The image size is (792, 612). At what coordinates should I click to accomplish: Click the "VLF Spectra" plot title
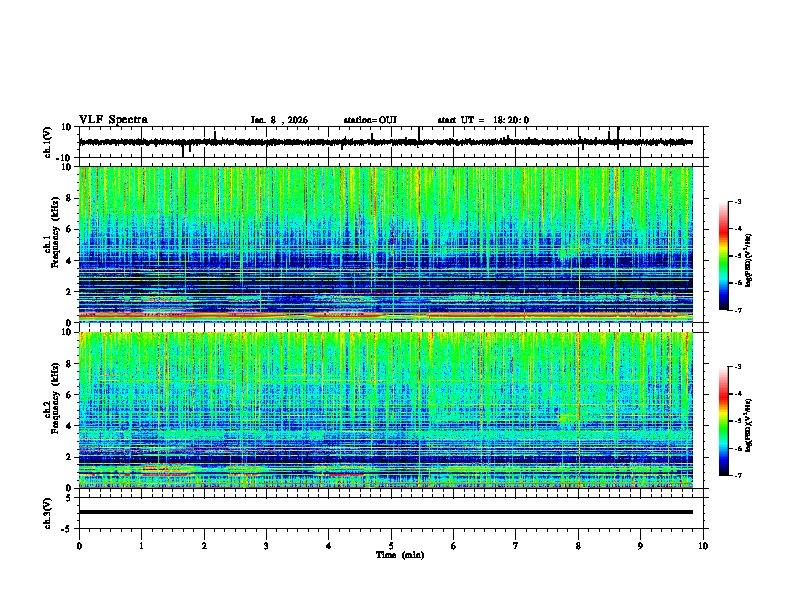click(x=113, y=120)
